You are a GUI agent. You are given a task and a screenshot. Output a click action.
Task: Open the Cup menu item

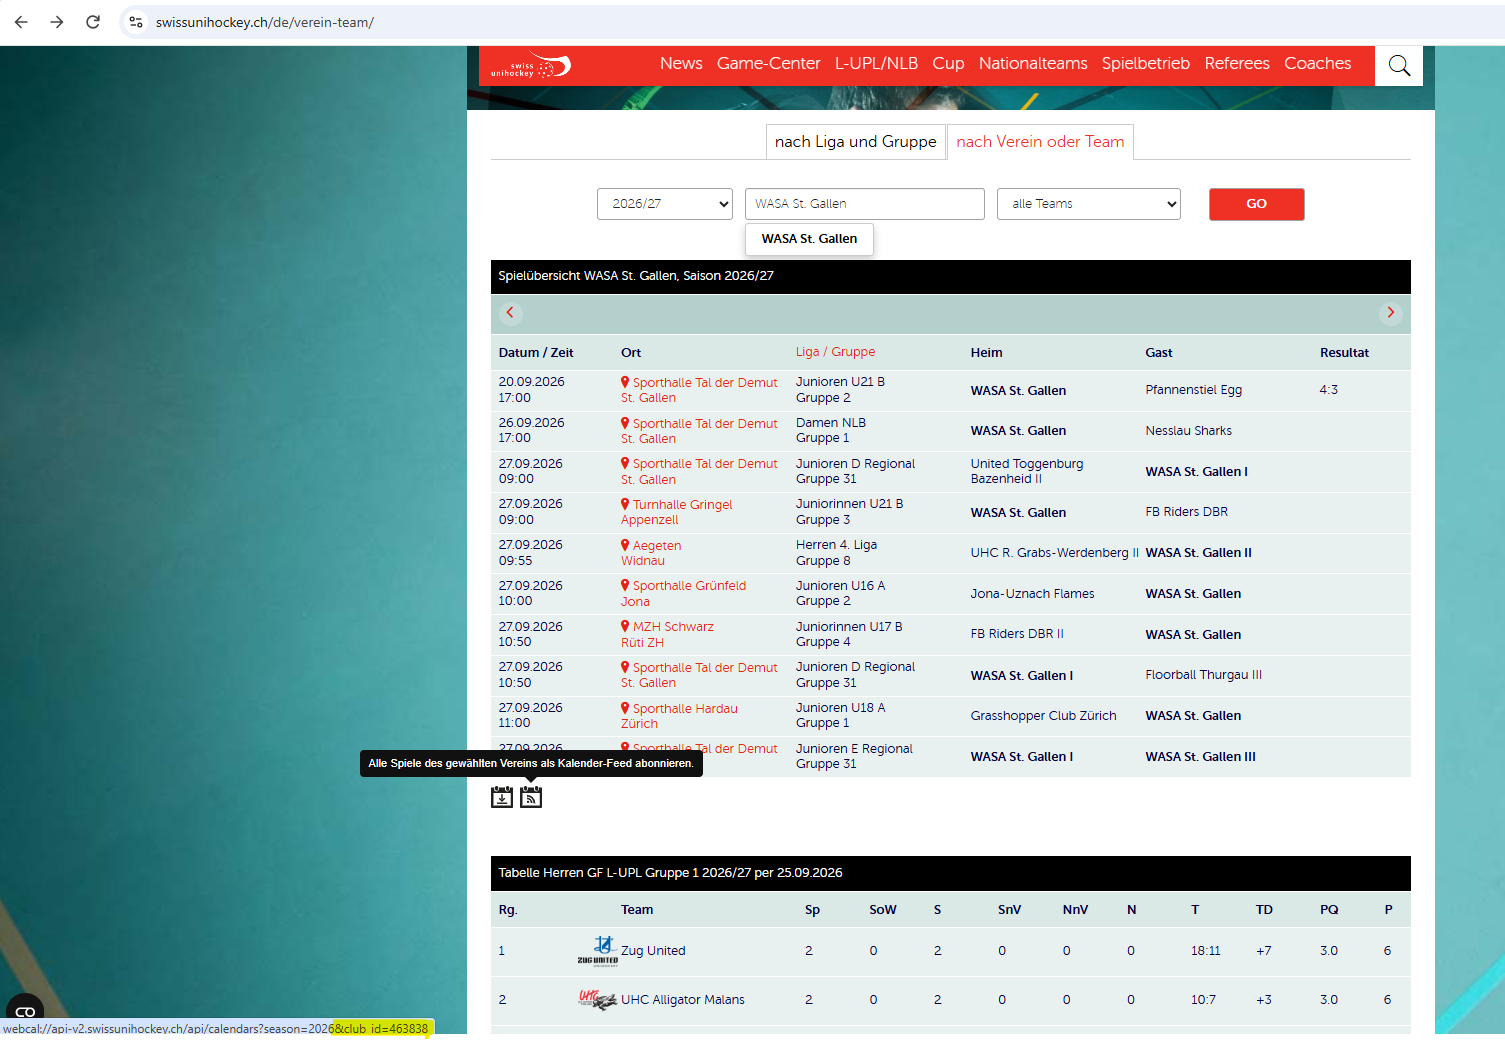coord(948,63)
